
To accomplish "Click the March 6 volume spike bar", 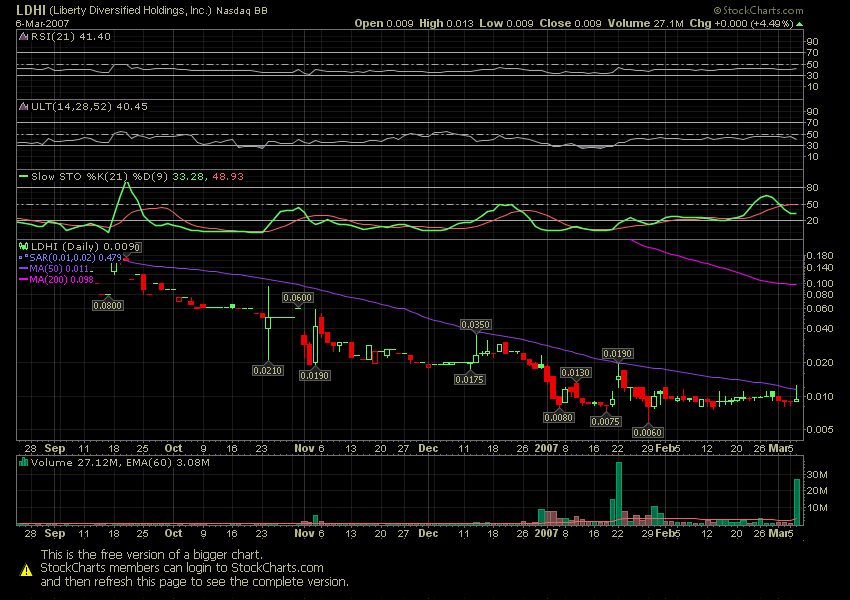I will pos(797,502).
